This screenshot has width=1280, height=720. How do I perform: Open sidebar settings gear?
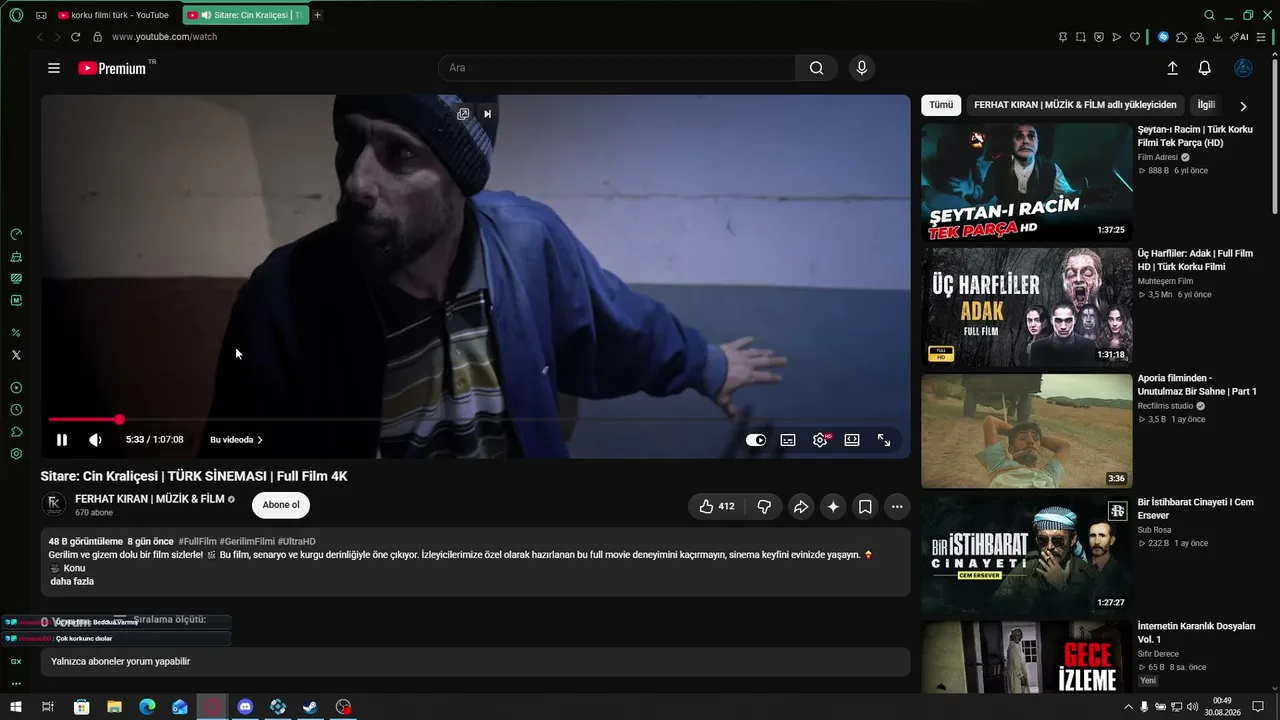(x=16, y=454)
